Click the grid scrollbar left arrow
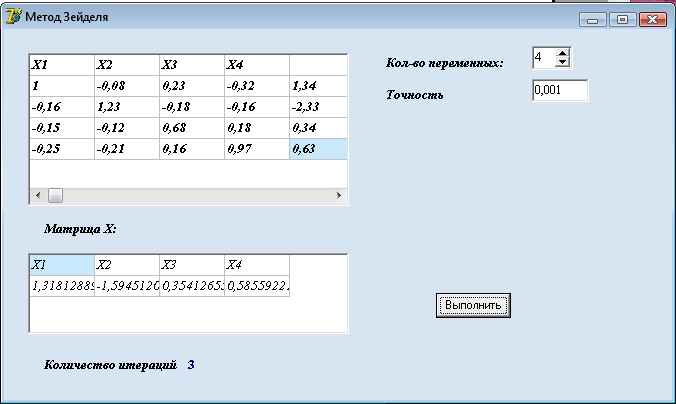This screenshot has width=676, height=404. (38, 195)
